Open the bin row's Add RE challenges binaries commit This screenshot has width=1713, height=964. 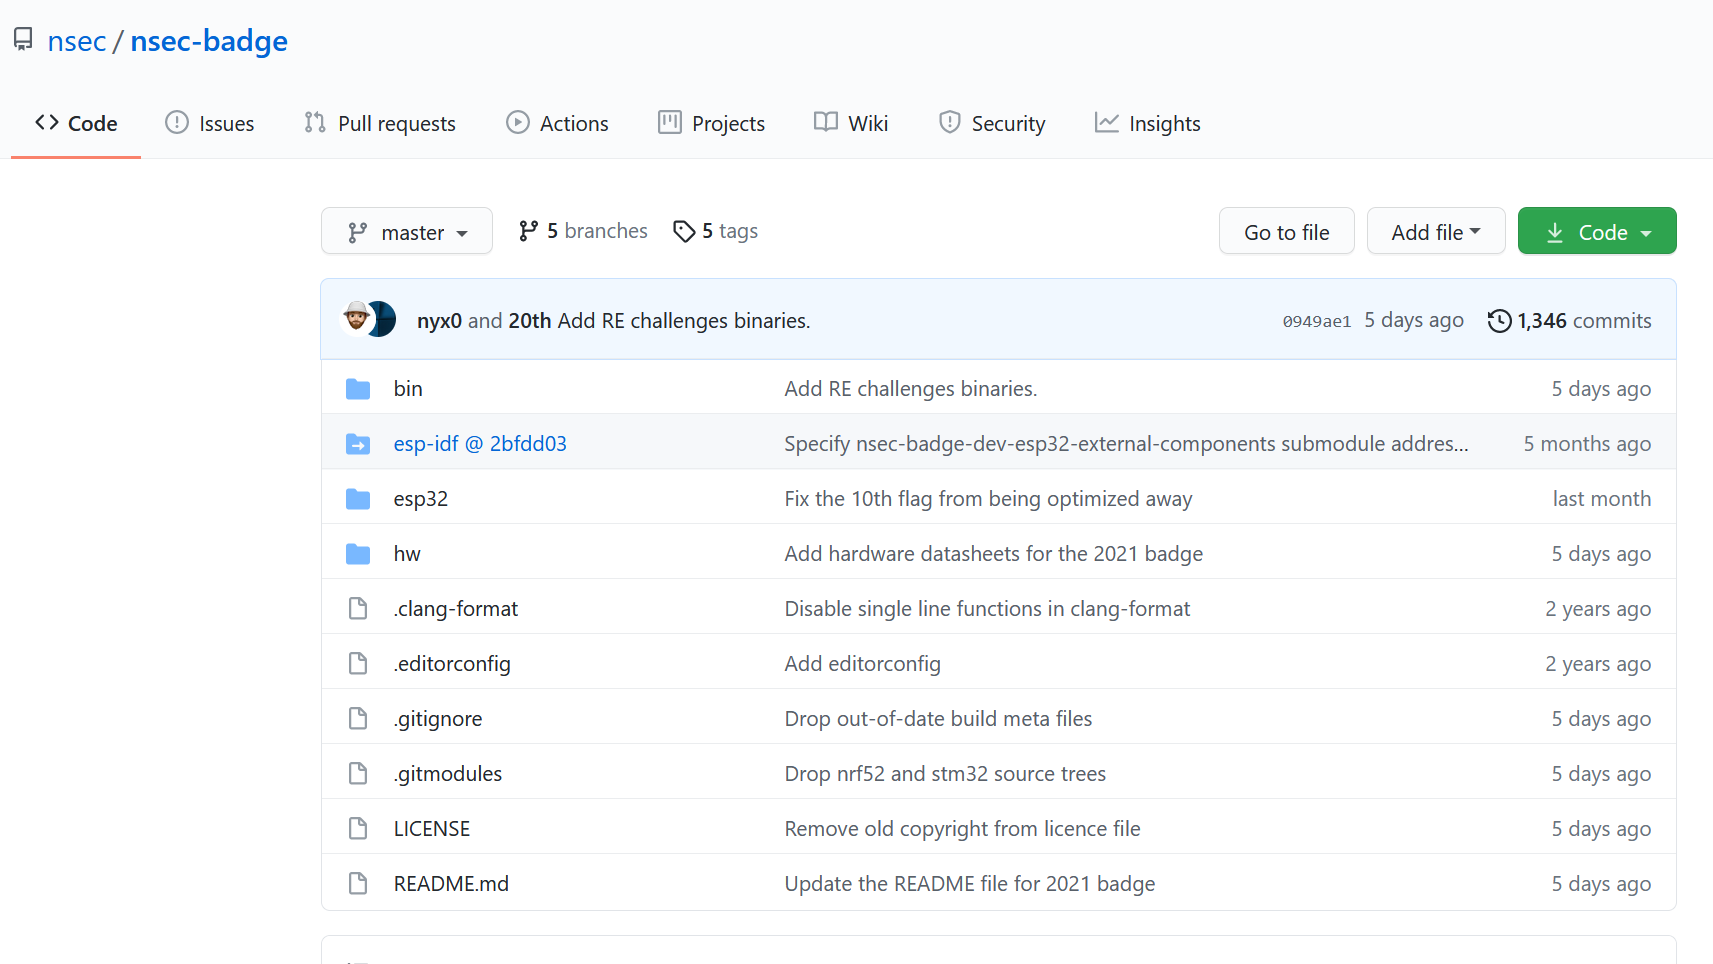[x=911, y=389]
